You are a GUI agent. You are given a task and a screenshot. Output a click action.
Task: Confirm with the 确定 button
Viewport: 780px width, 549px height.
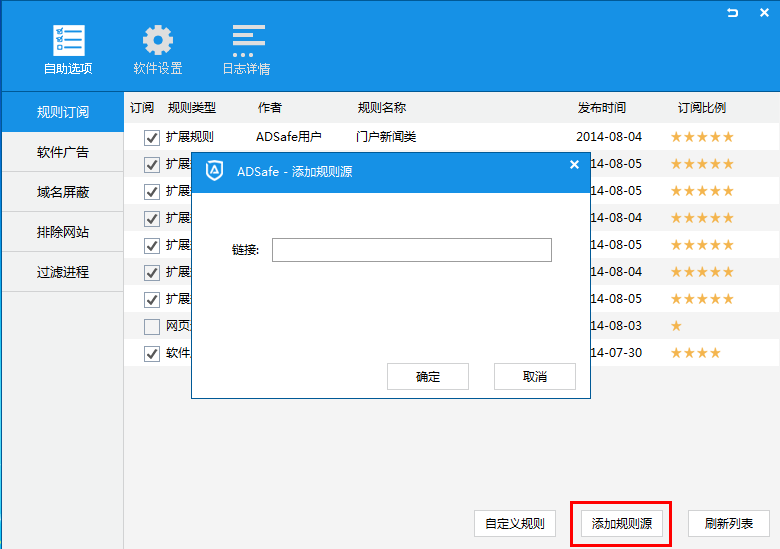tap(428, 376)
